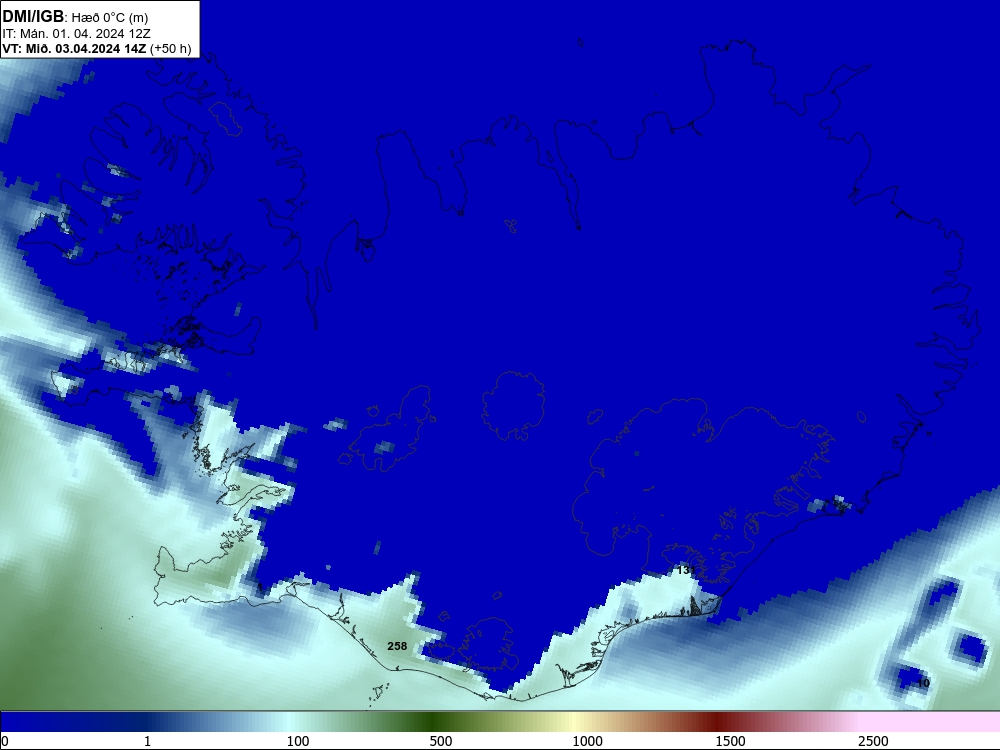Click the map value label 10
The width and height of the screenshot is (1000, 750).
(x=923, y=683)
